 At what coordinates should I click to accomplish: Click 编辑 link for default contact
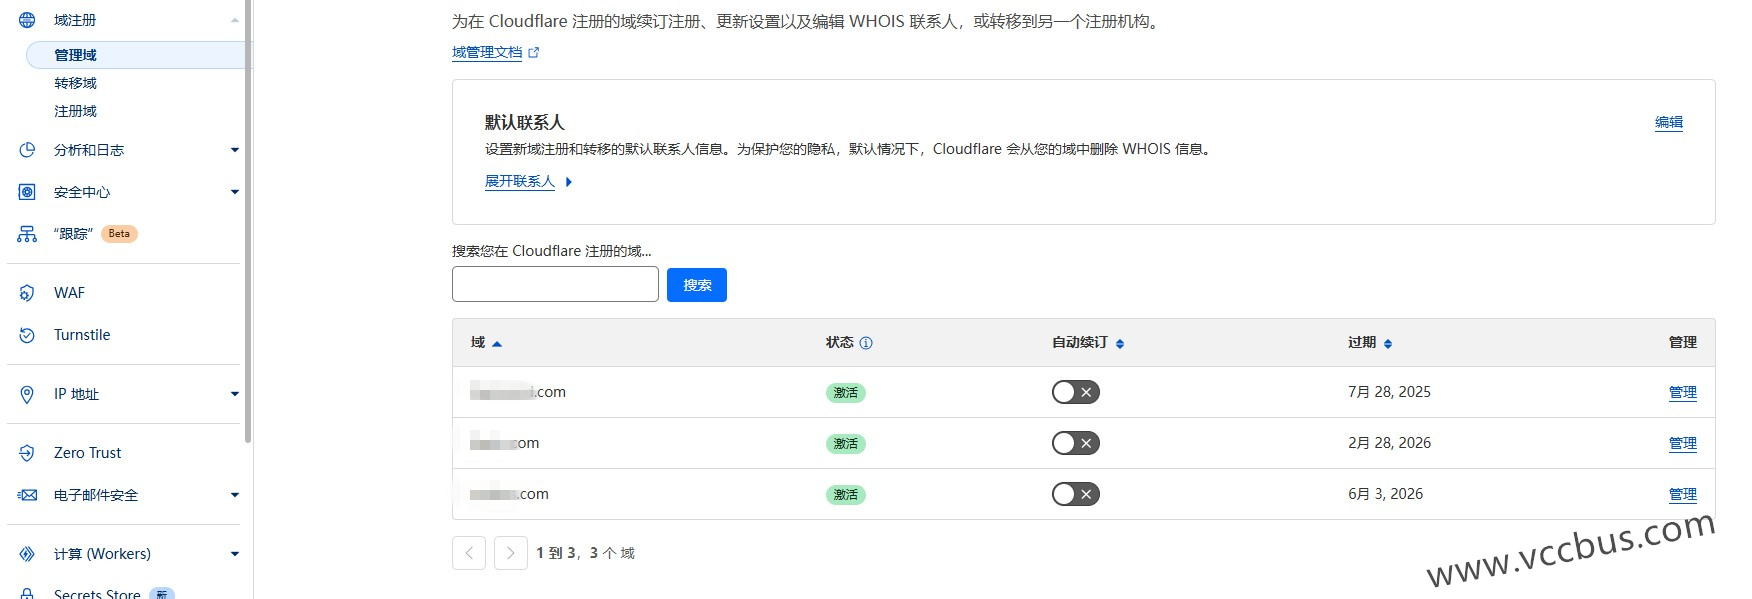click(1669, 122)
